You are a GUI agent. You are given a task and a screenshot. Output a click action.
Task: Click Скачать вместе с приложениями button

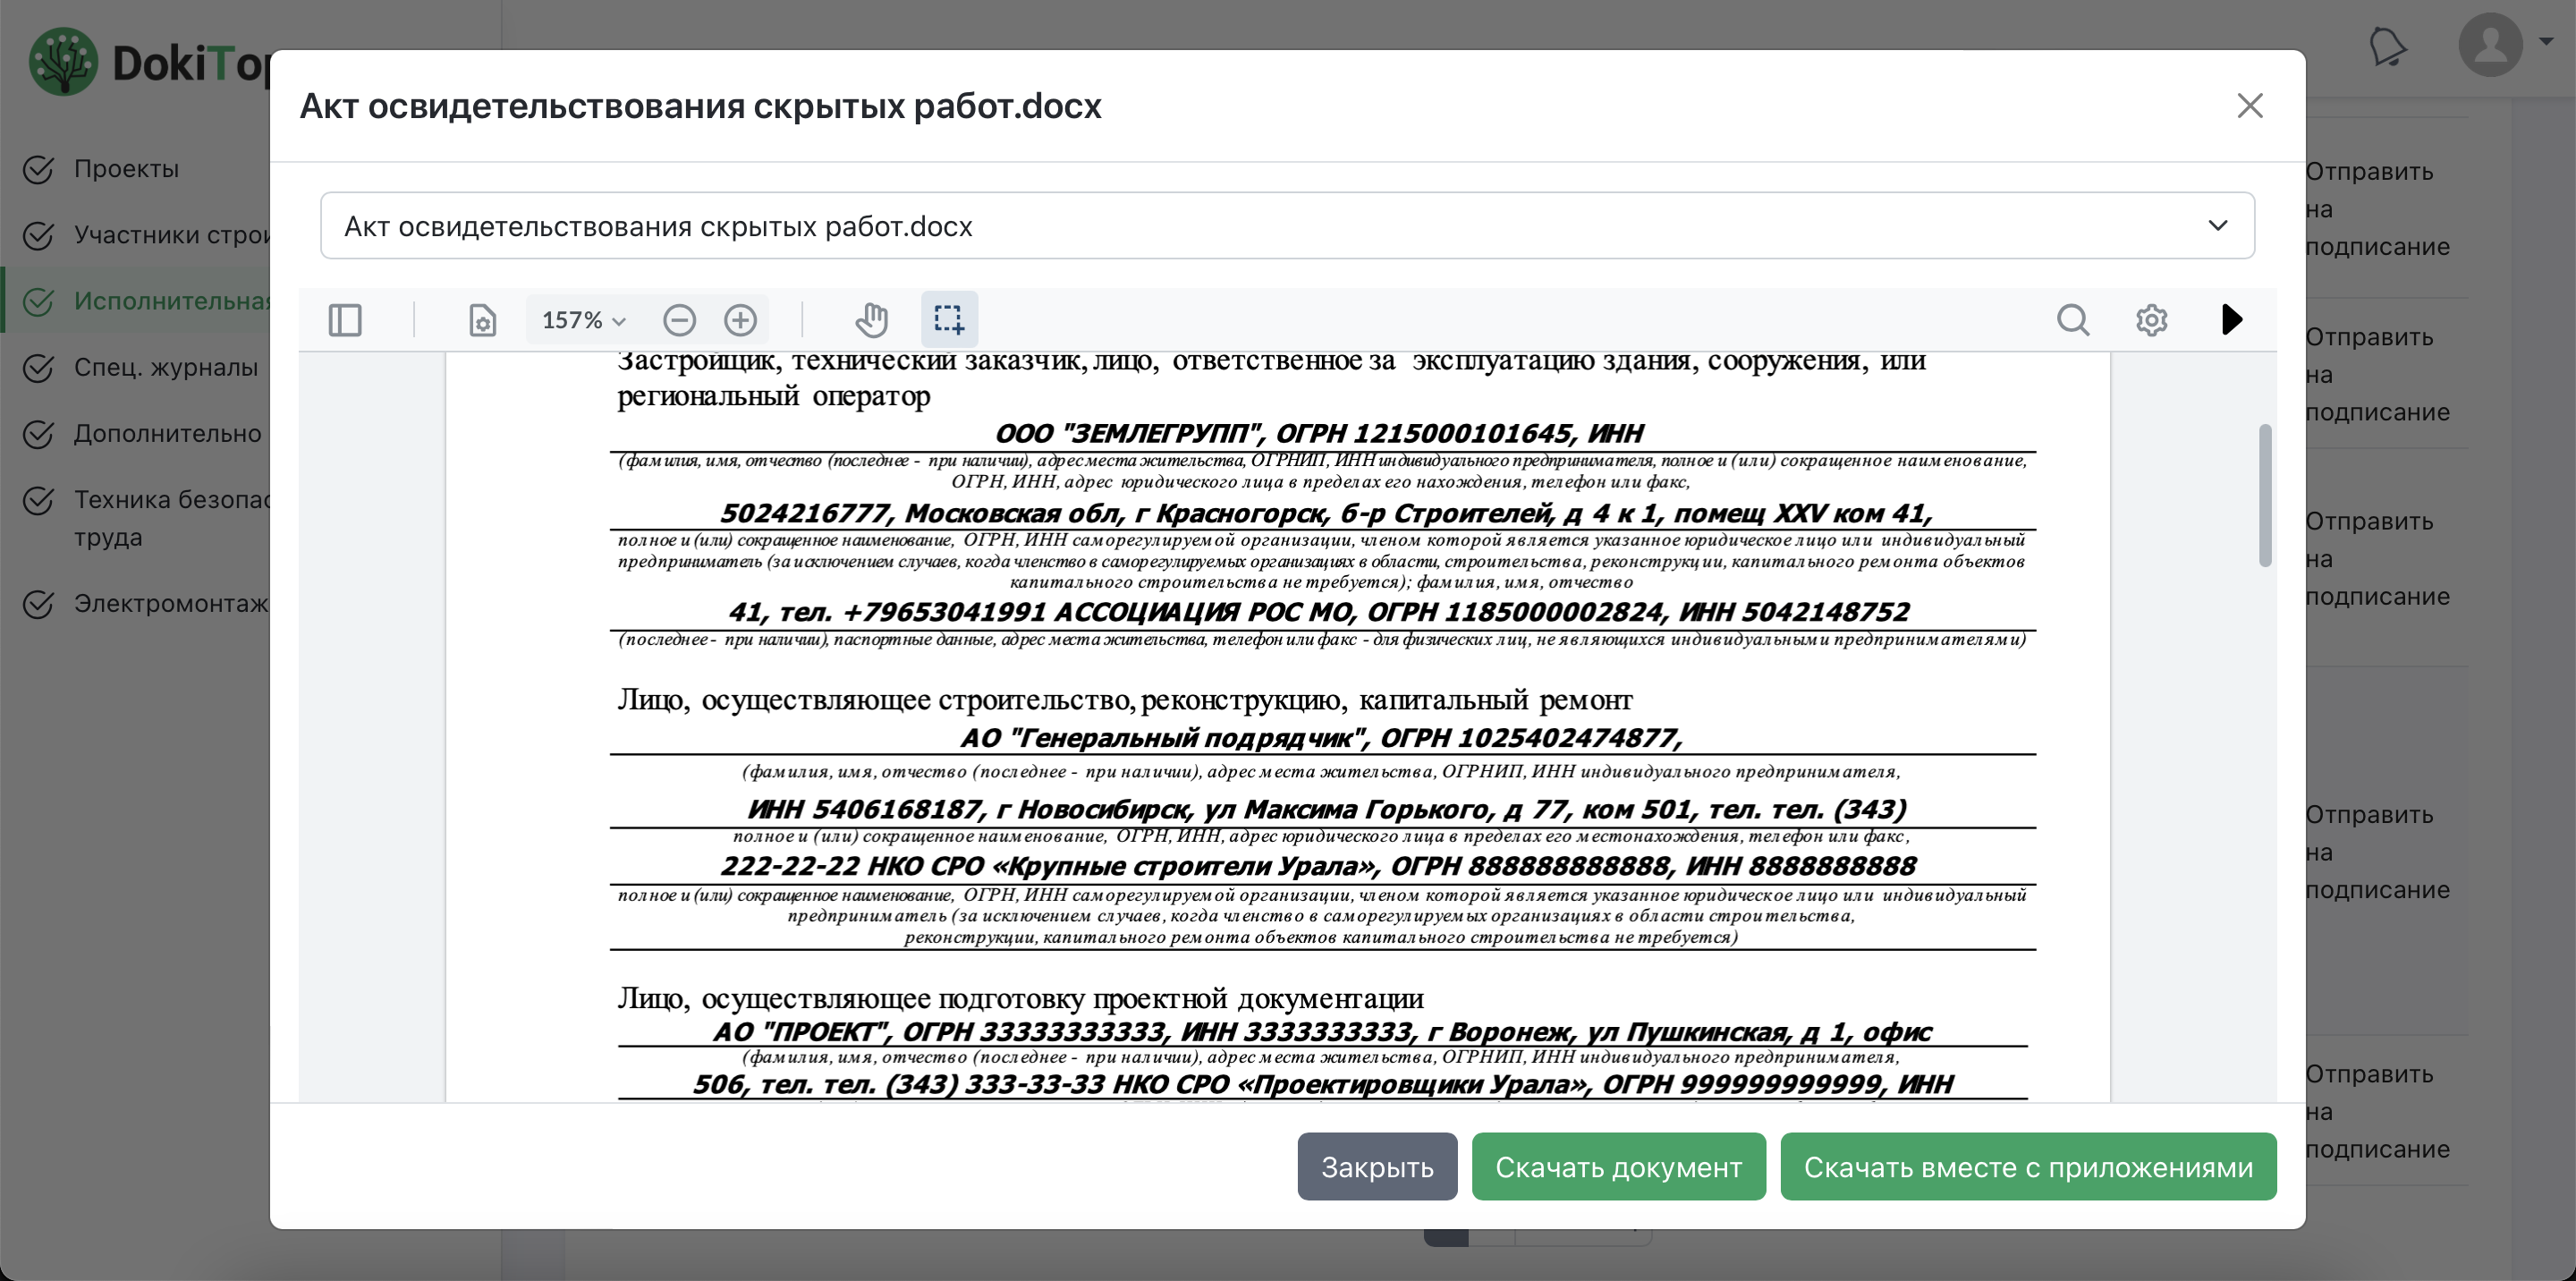2027,1167
